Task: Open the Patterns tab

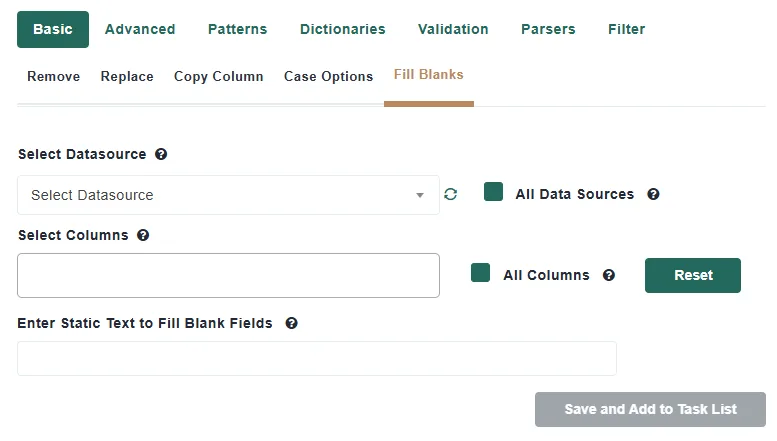Action: tap(237, 29)
